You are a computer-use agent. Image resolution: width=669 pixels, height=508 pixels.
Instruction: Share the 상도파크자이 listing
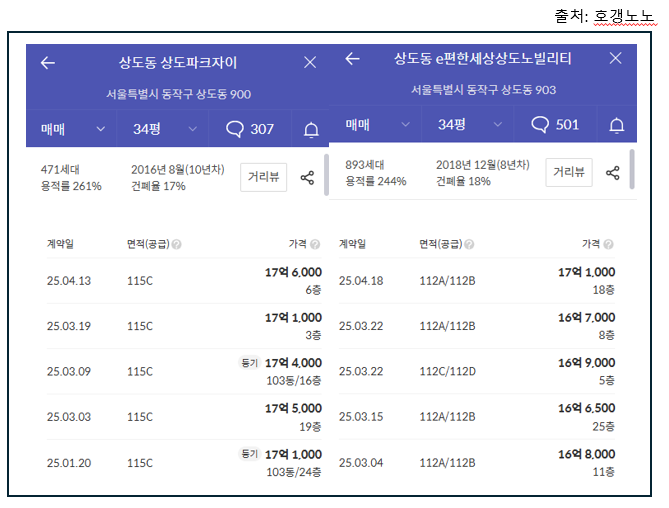[307, 177]
